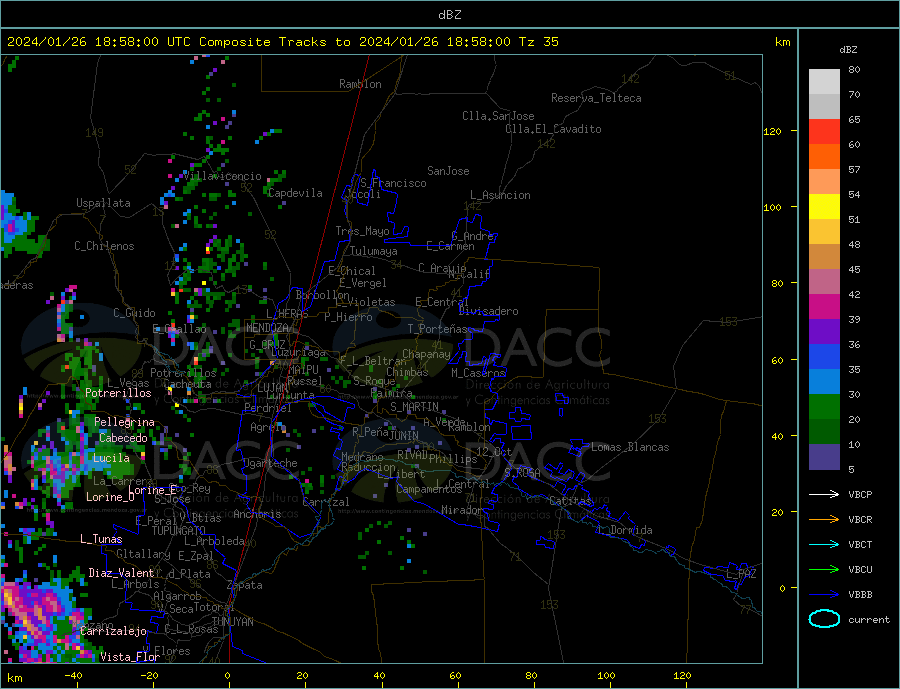Click the 'SanJose' label on map
This screenshot has height=689, width=900.
[x=448, y=171]
